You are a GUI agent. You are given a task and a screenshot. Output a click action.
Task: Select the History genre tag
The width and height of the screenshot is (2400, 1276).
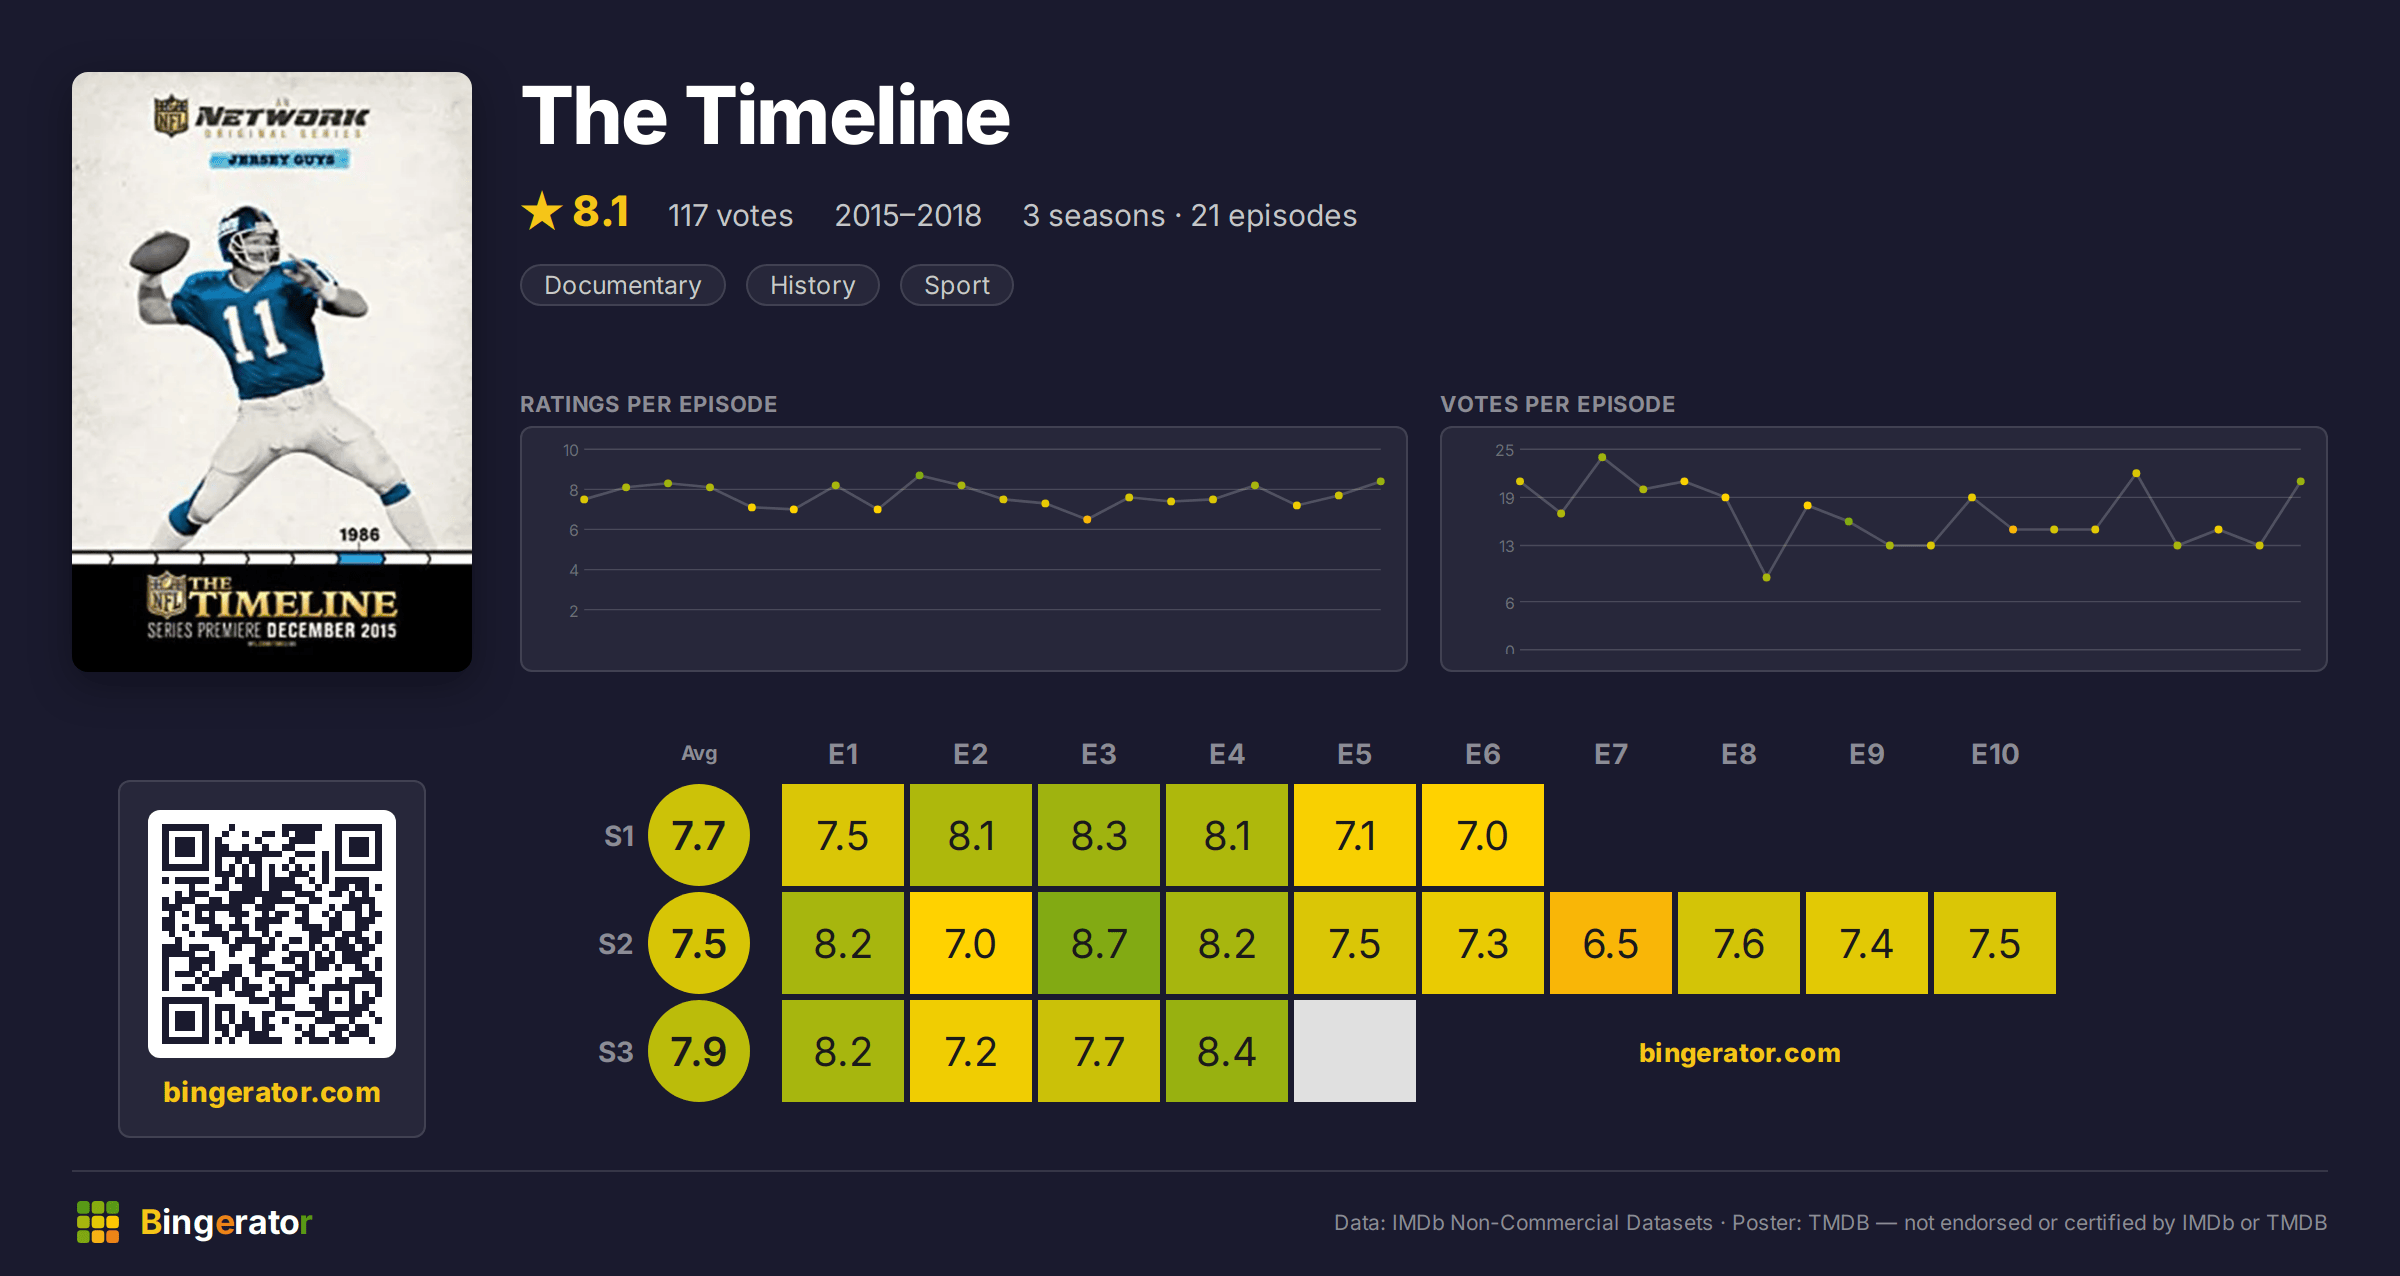pyautogui.click(x=813, y=285)
